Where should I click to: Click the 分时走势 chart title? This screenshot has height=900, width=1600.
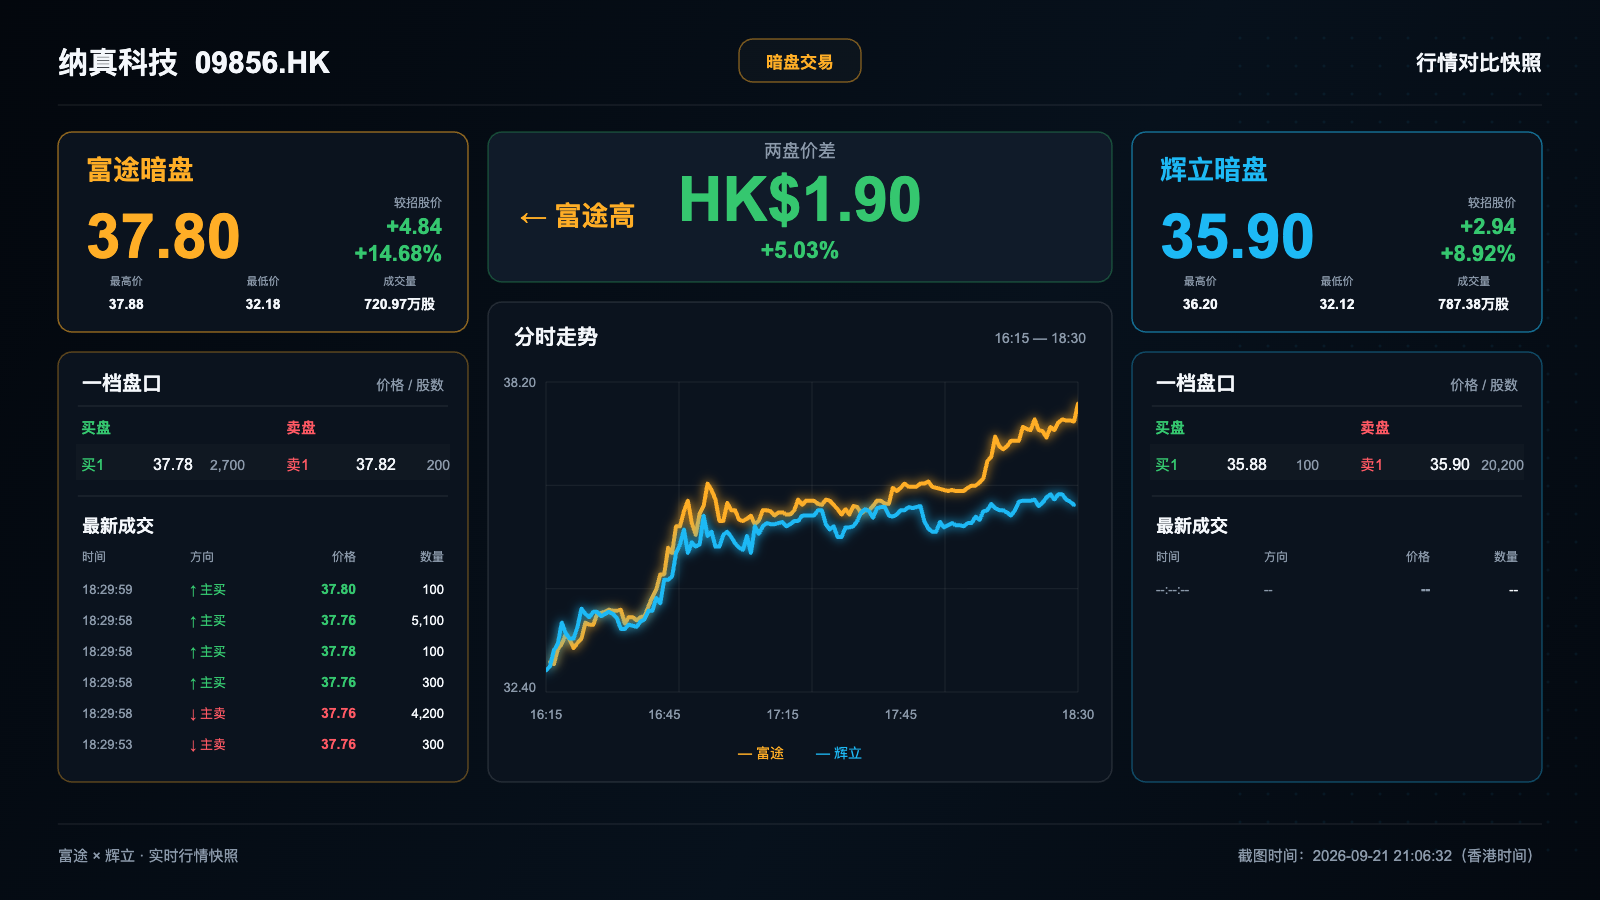[x=556, y=337]
